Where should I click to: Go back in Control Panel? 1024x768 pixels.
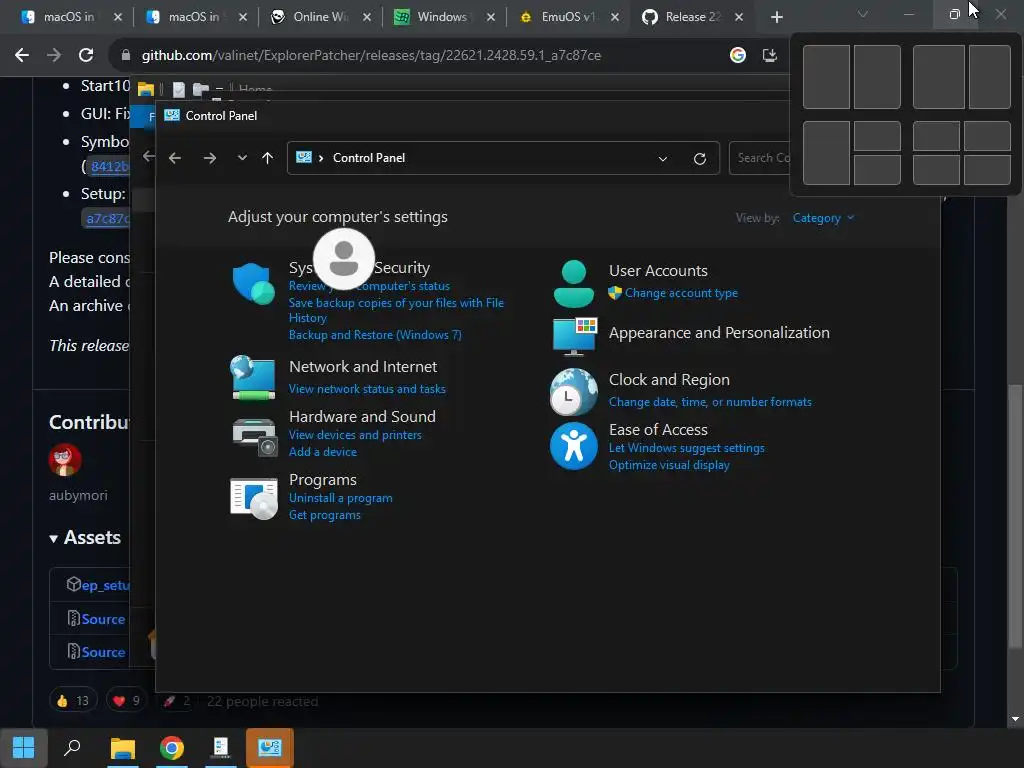point(175,158)
